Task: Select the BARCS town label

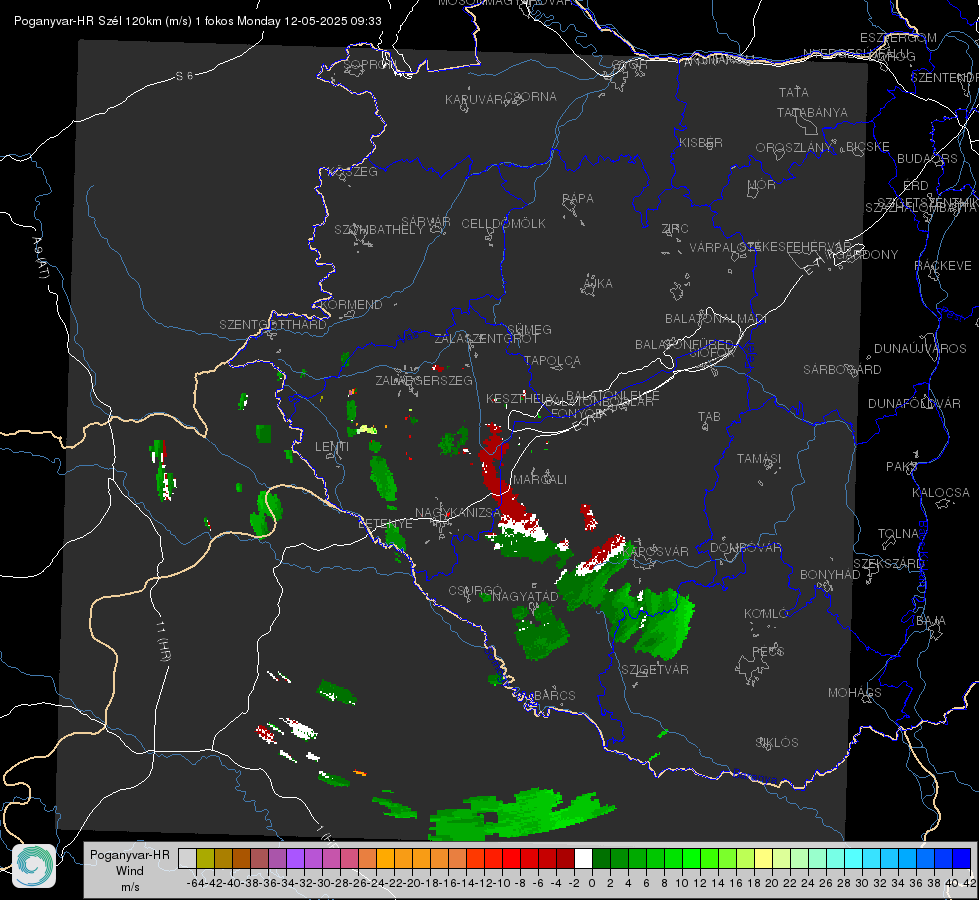Action: (555, 695)
